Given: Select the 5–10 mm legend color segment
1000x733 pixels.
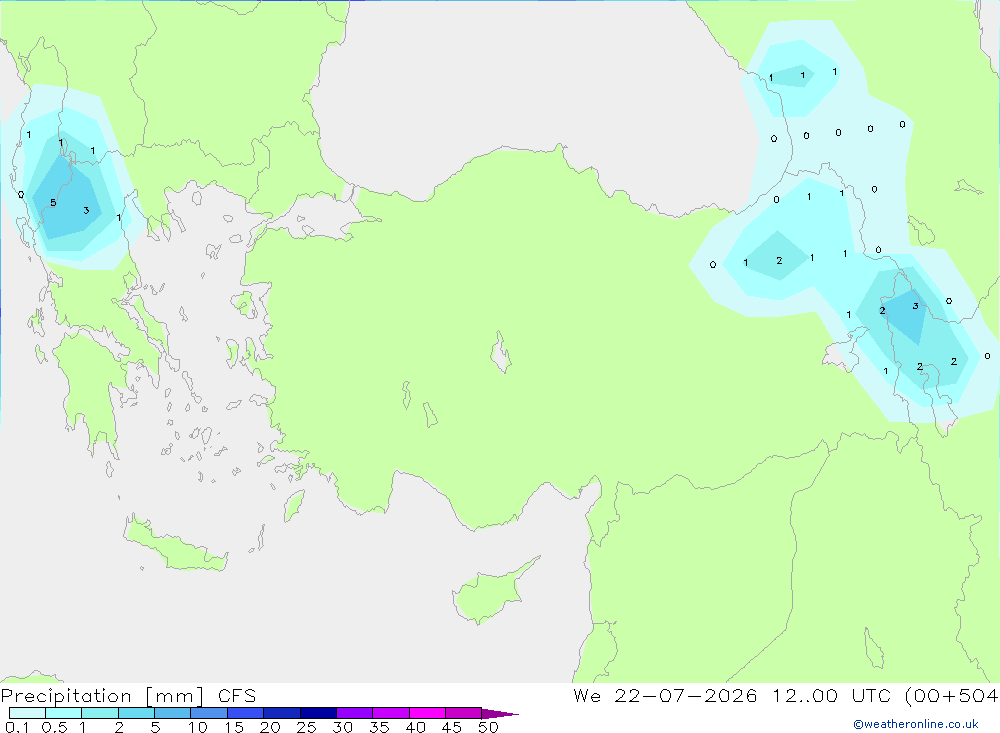Looking at the screenshot, I should tap(173, 713).
